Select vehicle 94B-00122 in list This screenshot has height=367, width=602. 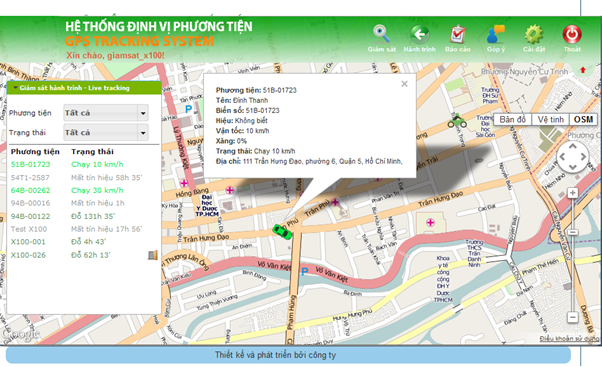[30, 216]
